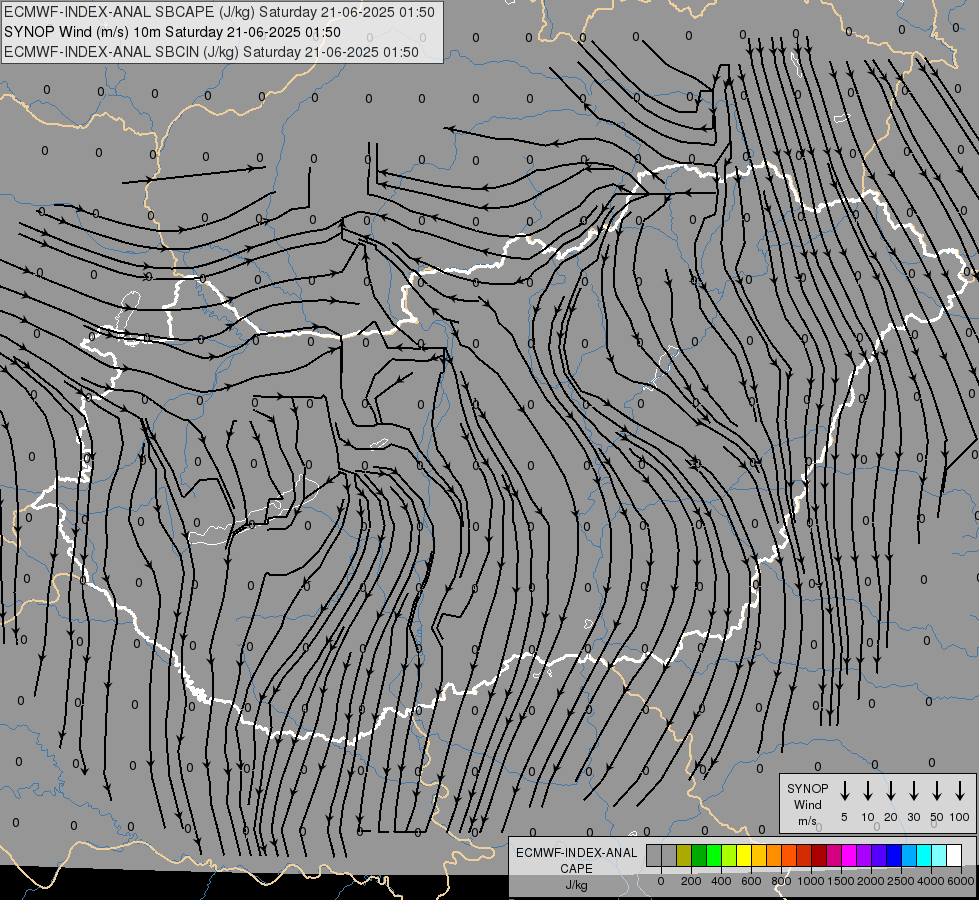Click the 2500 tick label on CAPE scale
Image resolution: width=979 pixels, height=900 pixels.
[x=900, y=881]
